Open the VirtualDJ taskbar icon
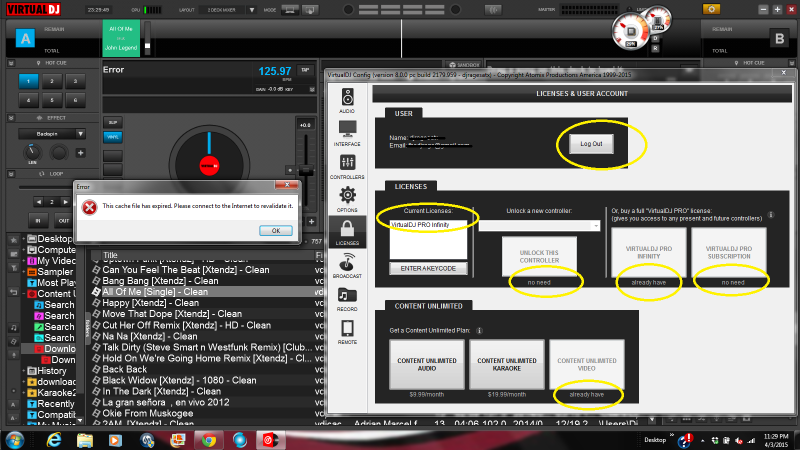 [270, 440]
